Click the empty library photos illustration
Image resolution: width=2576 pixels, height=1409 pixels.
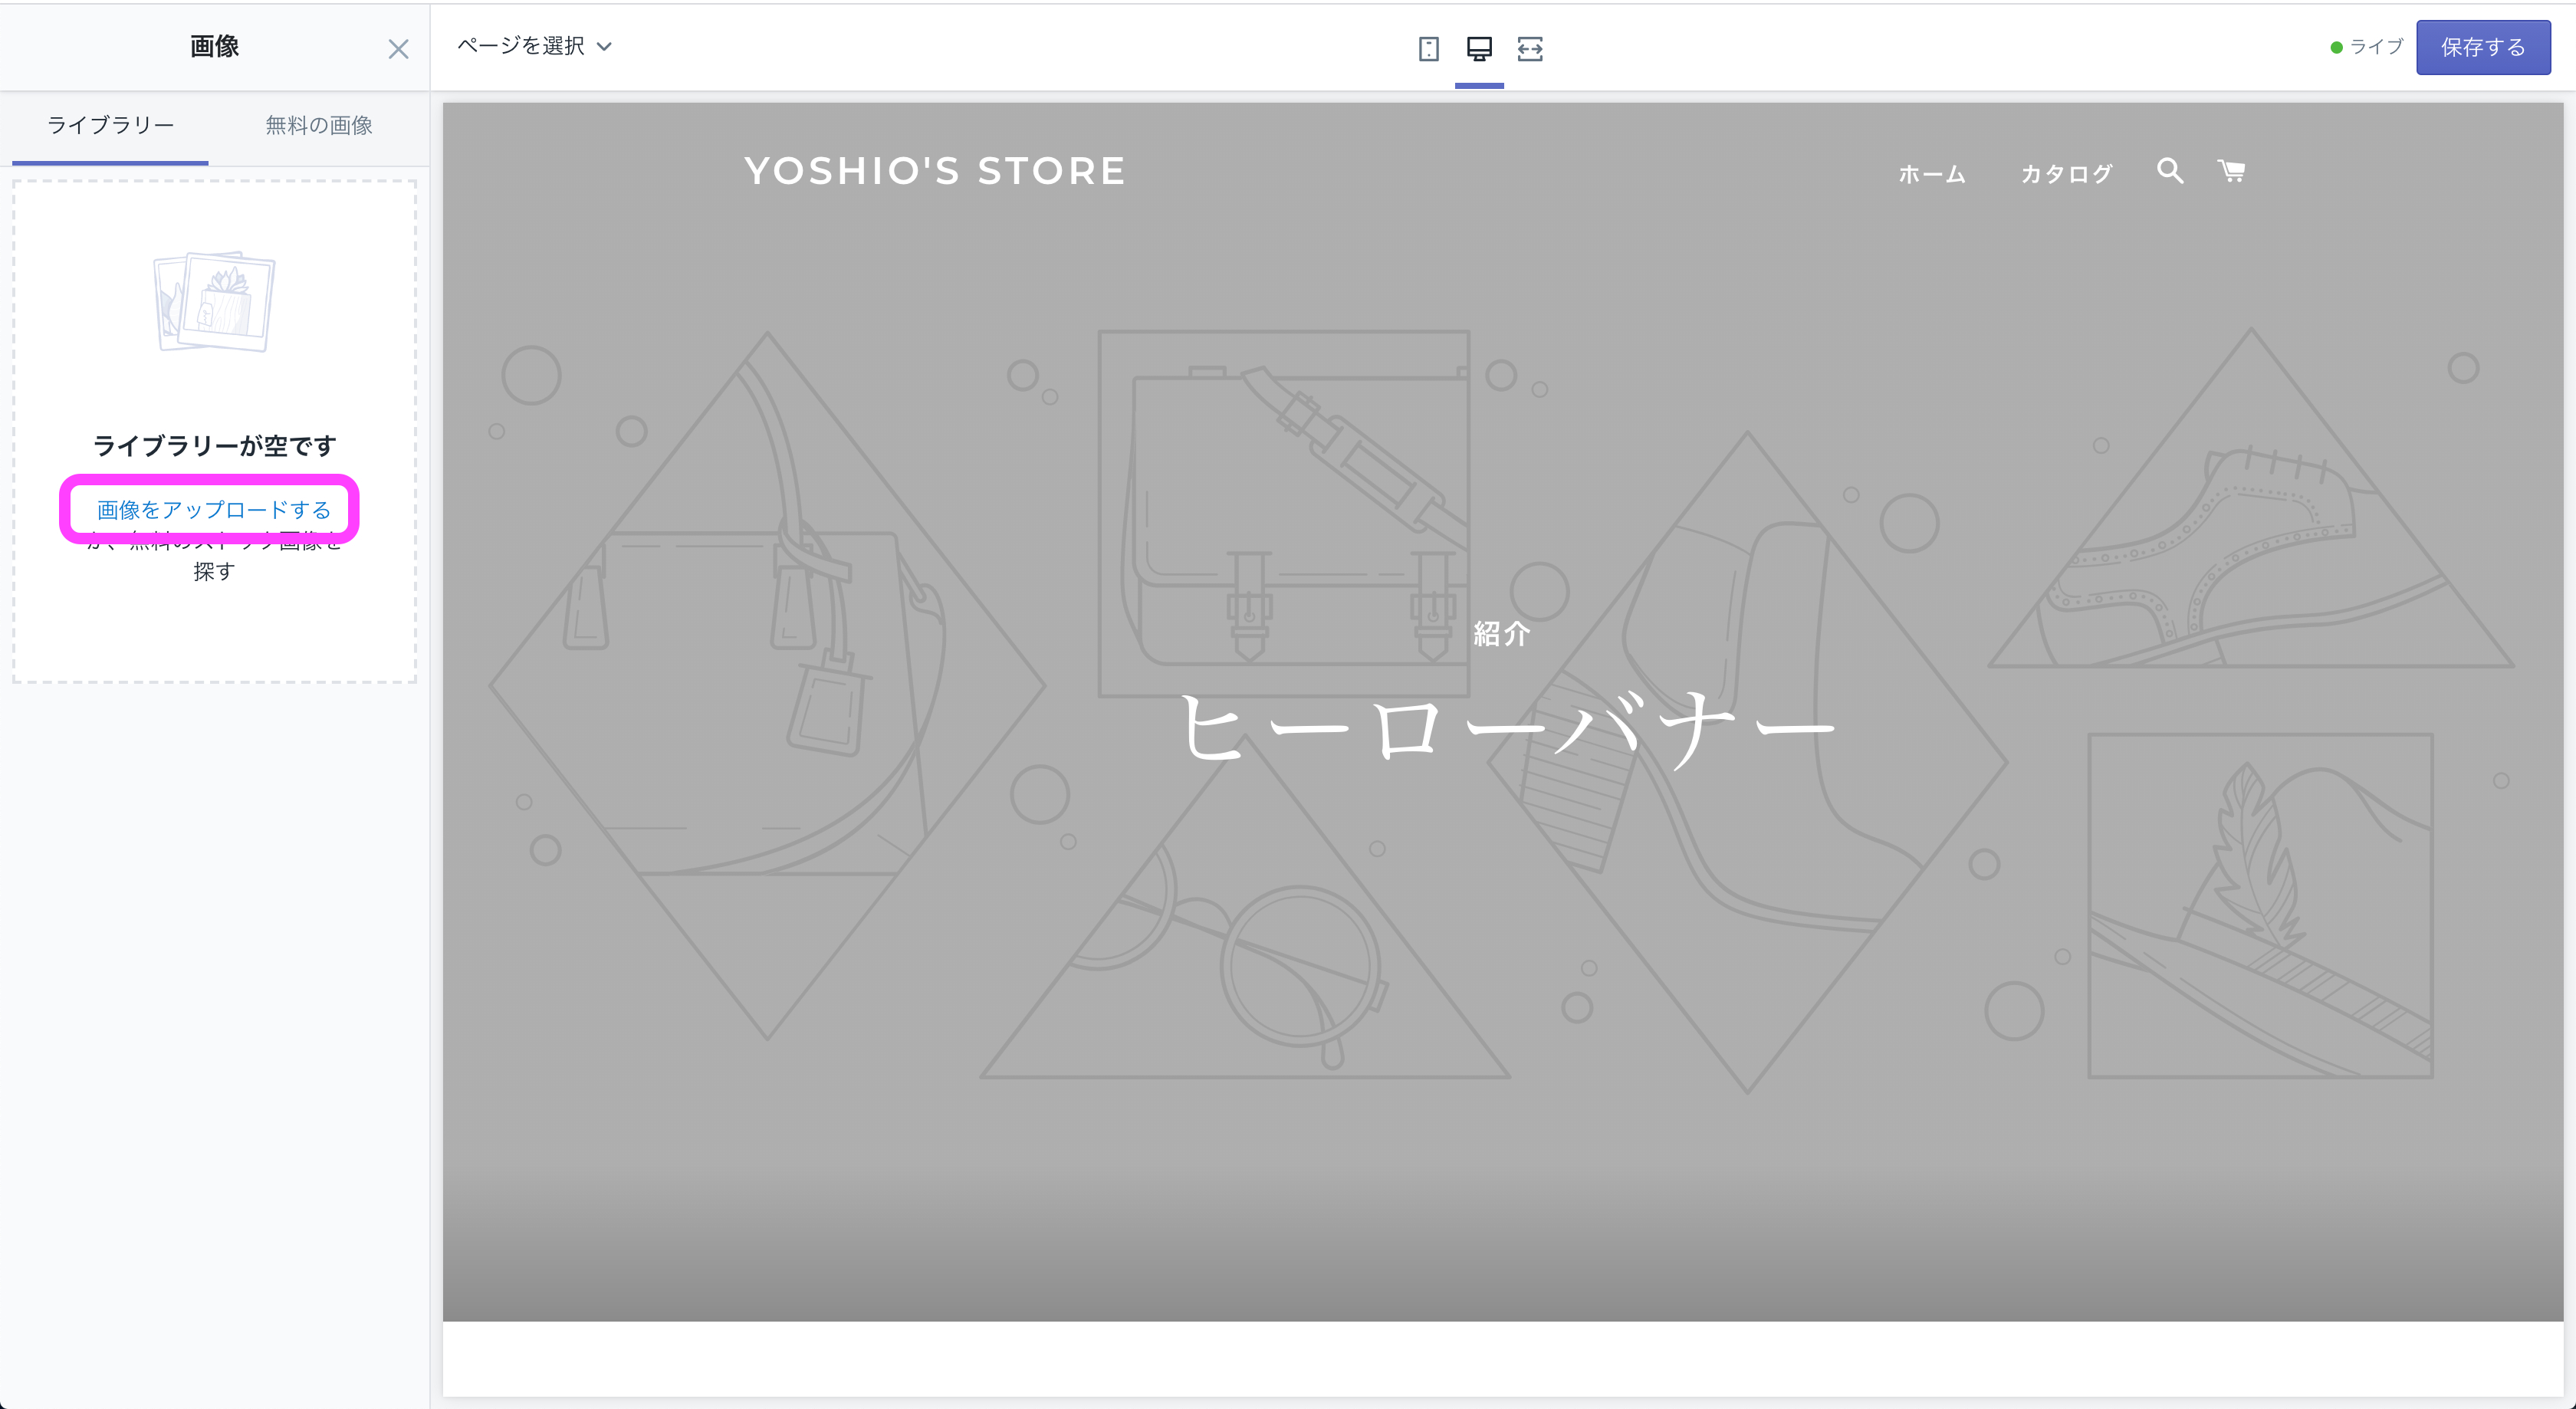213,302
